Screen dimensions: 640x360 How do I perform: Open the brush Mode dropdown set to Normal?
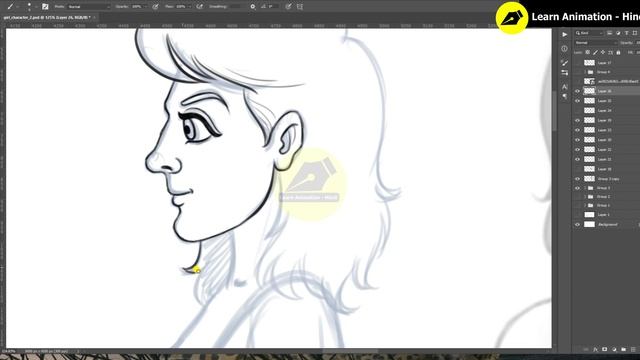(x=89, y=7)
